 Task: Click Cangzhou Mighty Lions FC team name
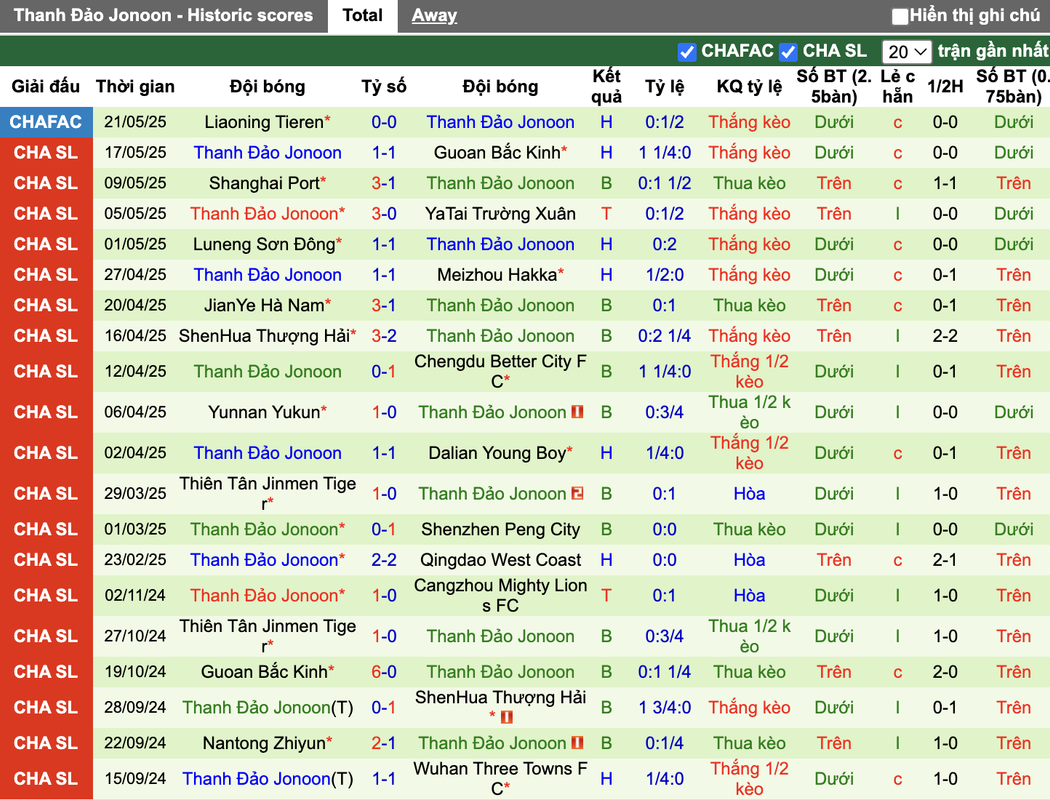pos(500,595)
